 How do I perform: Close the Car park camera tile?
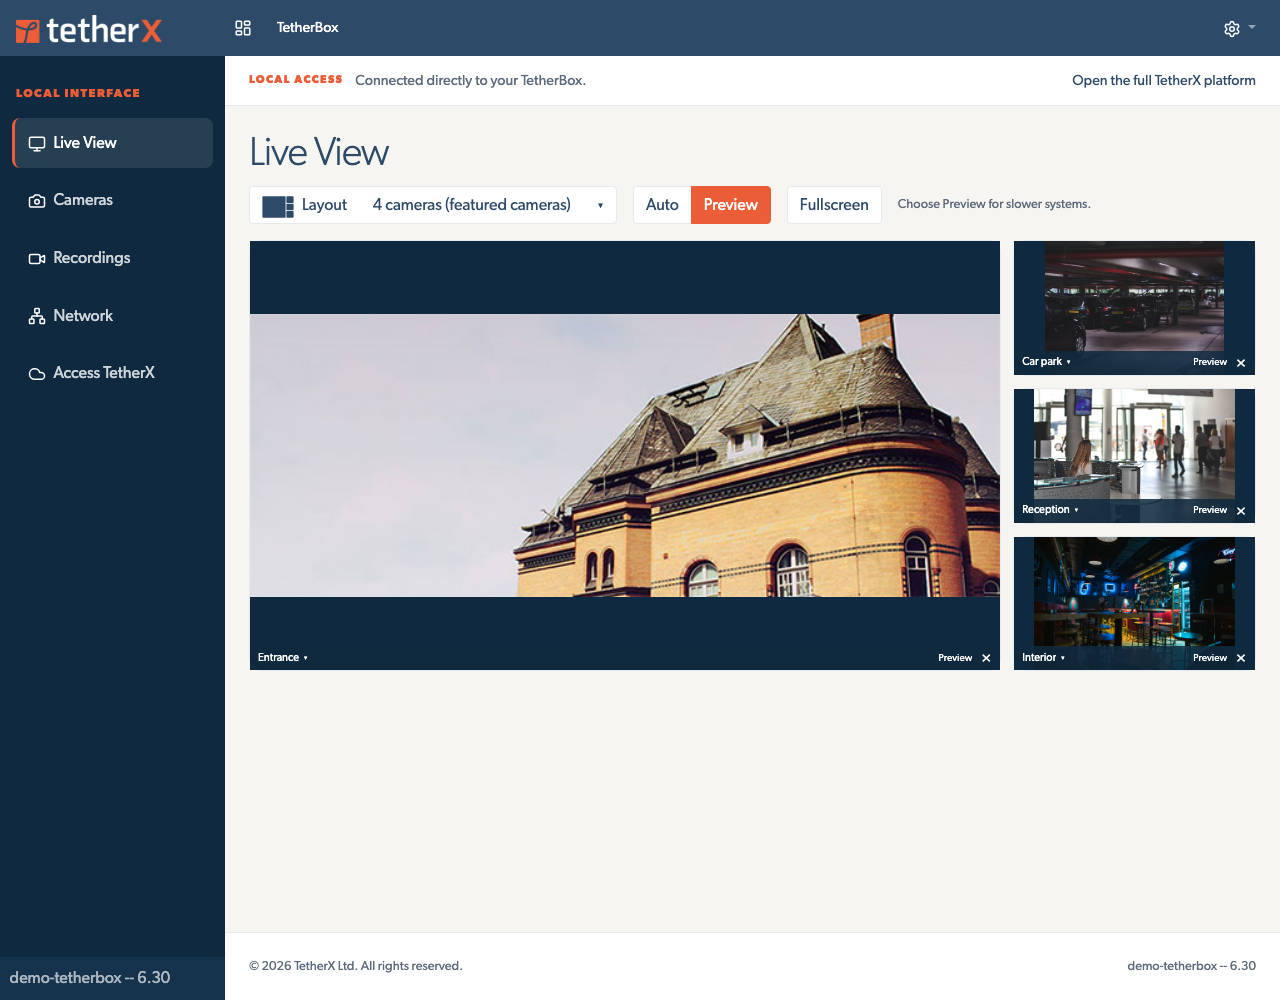pyautogui.click(x=1241, y=363)
